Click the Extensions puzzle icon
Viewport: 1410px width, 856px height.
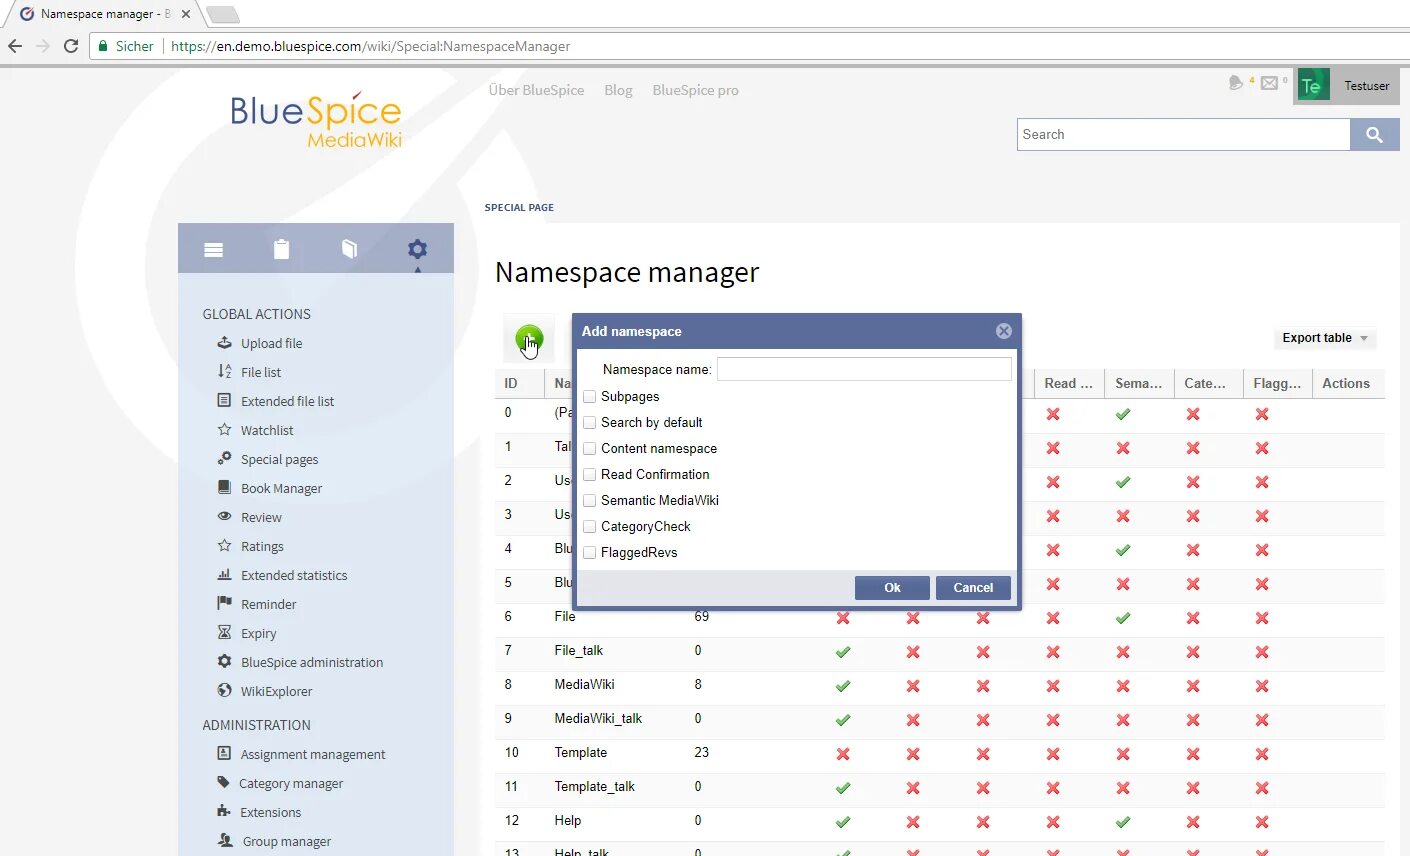pyautogui.click(x=224, y=812)
